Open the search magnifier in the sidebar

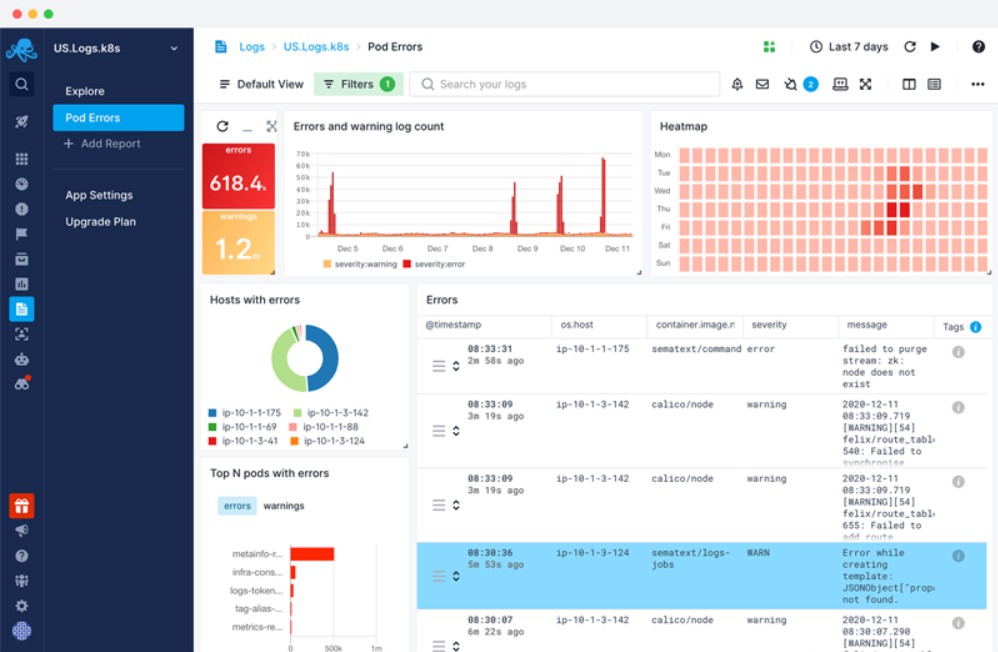[x=21, y=84]
